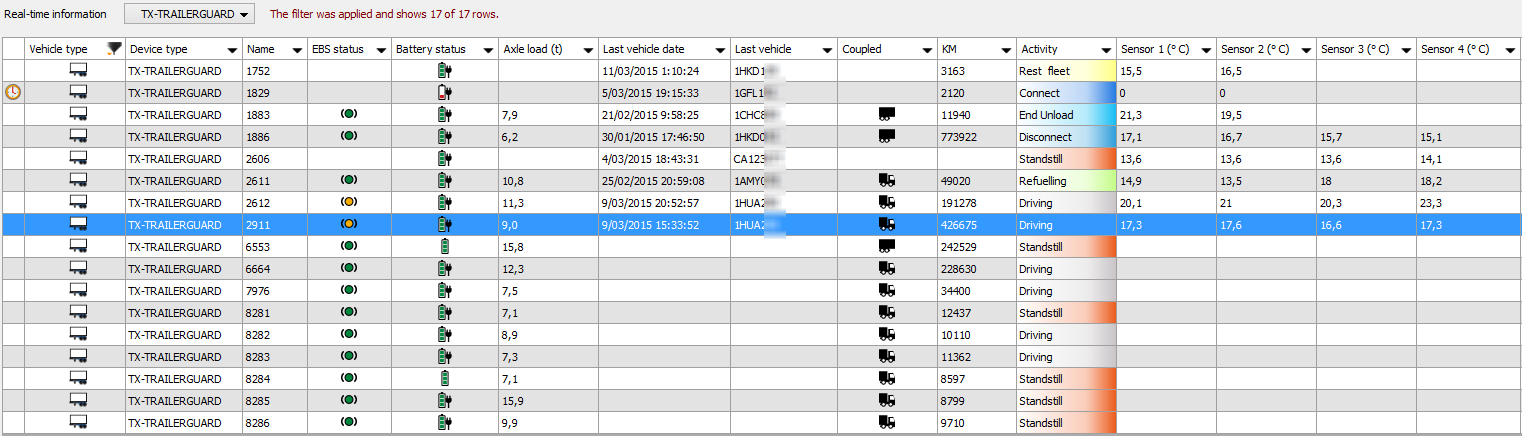Click the filter funnel icon in the Vehicle type header
This screenshot has width=1522, height=436.
pyautogui.click(x=114, y=49)
